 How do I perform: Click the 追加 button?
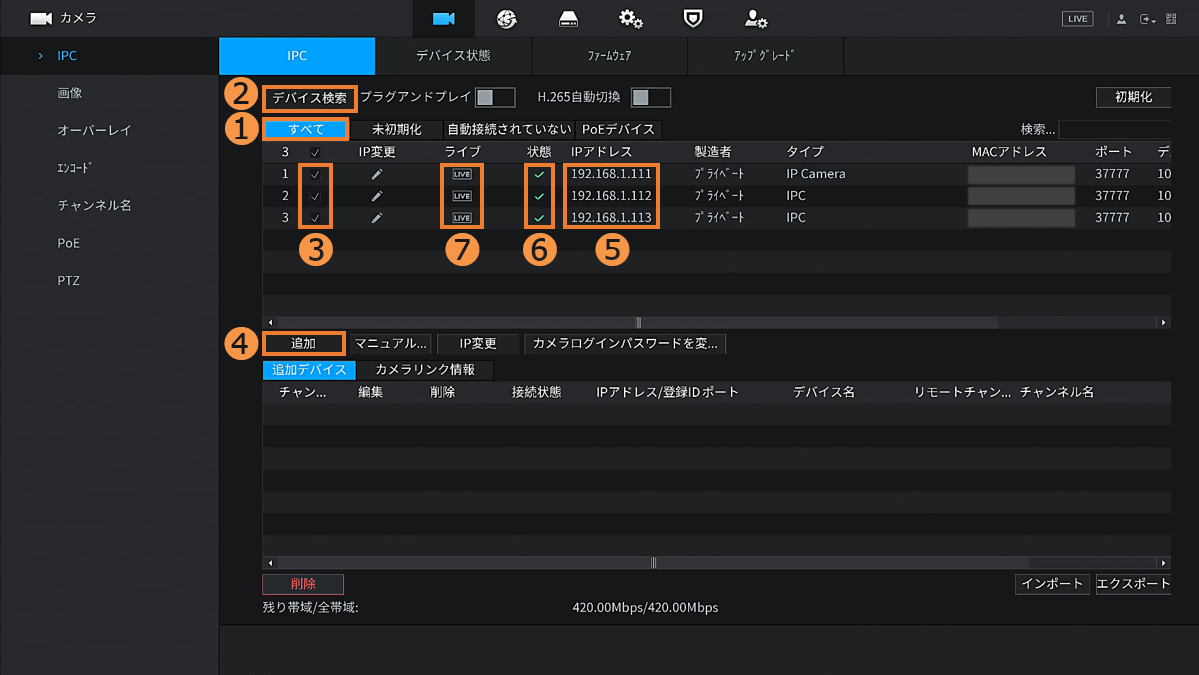[304, 343]
